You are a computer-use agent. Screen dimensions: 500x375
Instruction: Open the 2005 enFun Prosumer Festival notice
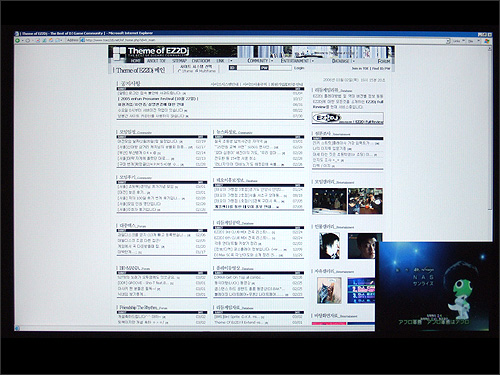click(x=158, y=99)
